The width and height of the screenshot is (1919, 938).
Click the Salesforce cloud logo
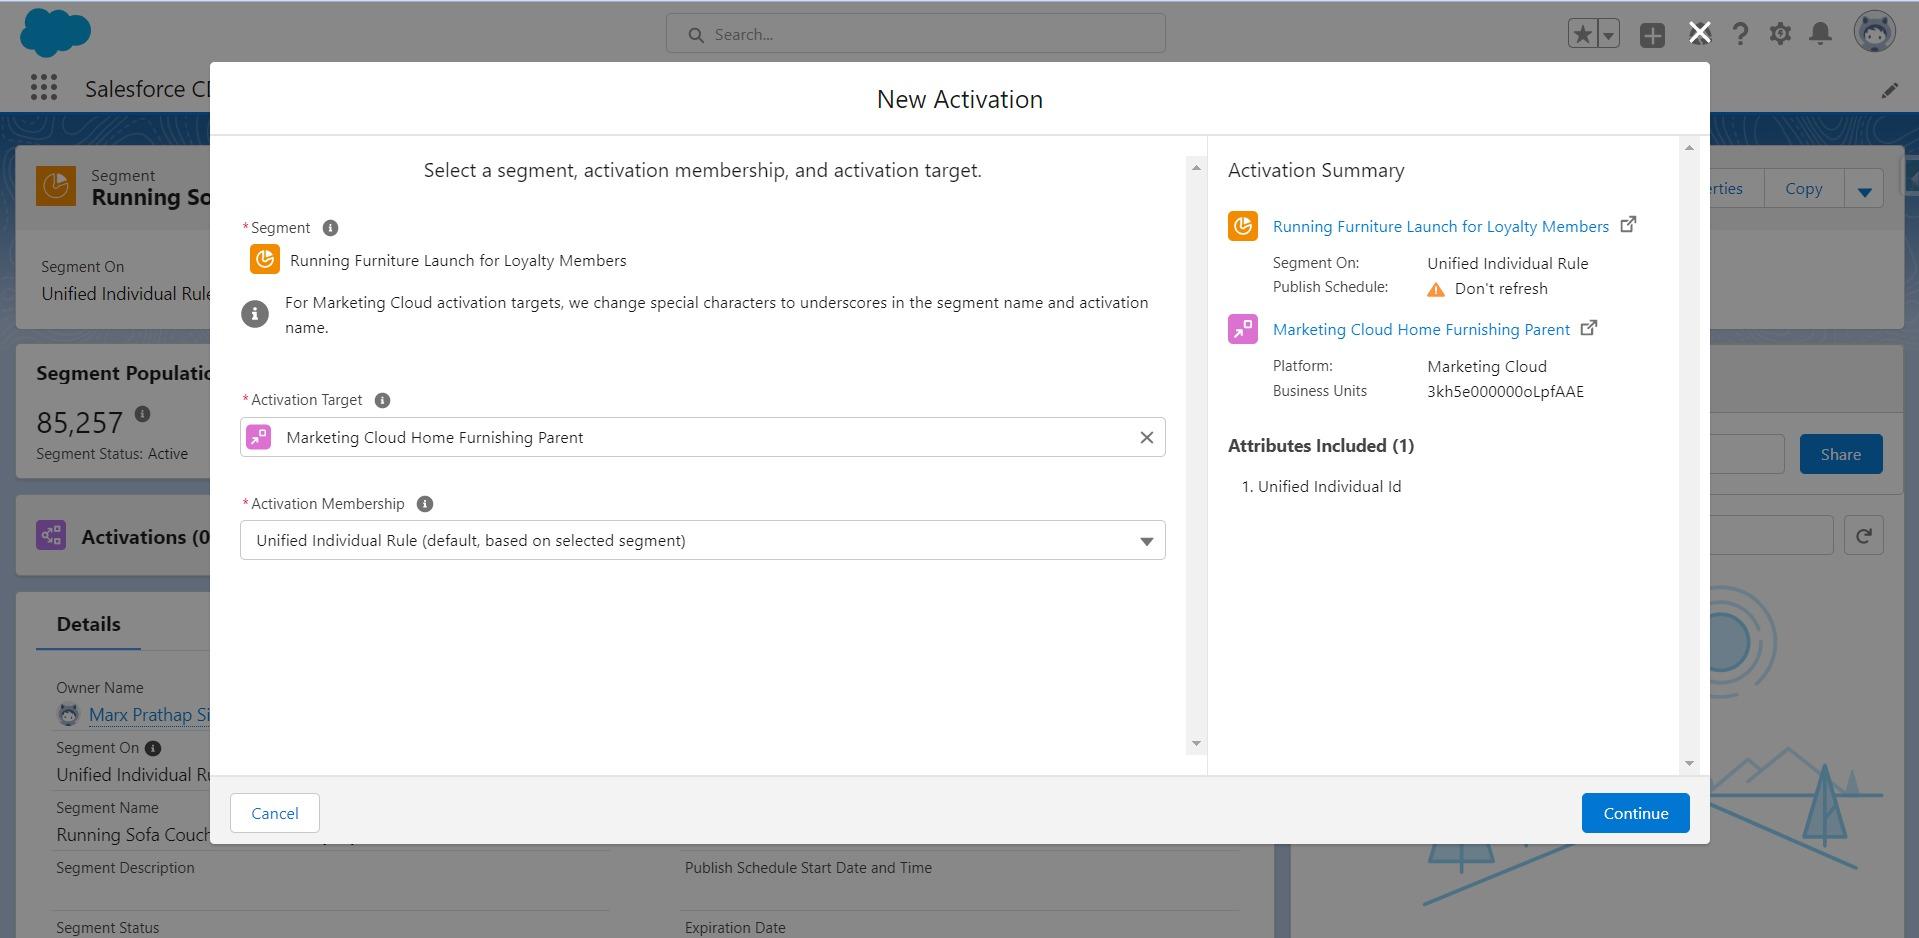tap(55, 33)
